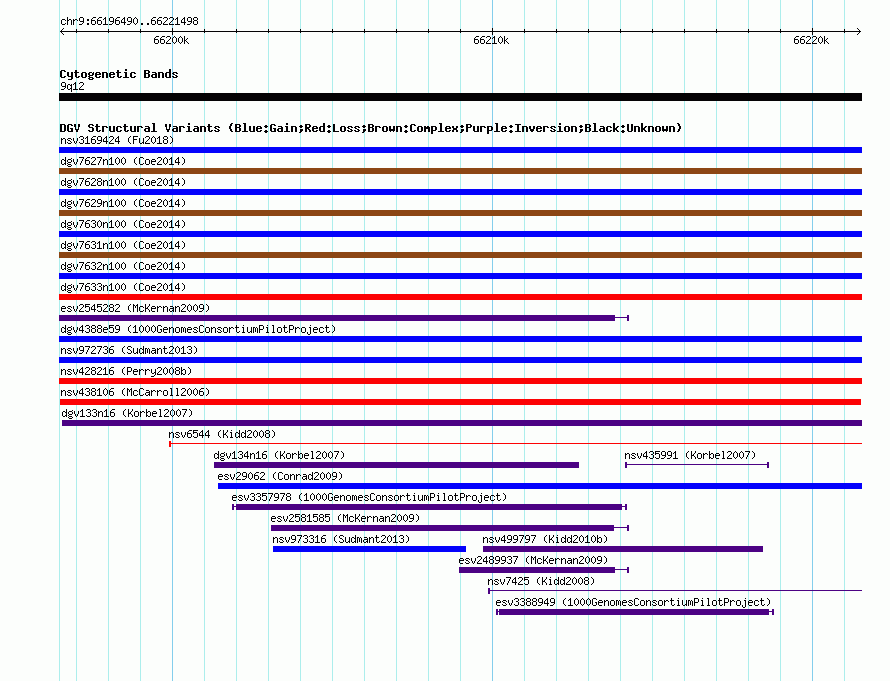Open the esv3388949 (1000GenomesConsortiumPilotProject) label
This screenshot has height=681, width=890.
point(633,602)
